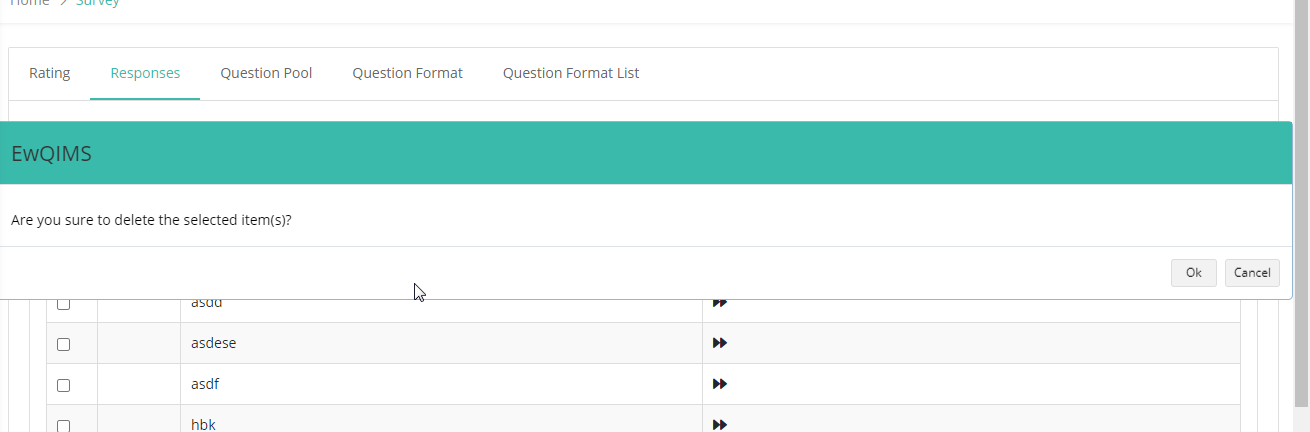Go to the Question Pool tab
Viewport: 1310px width, 432px height.
coord(266,73)
